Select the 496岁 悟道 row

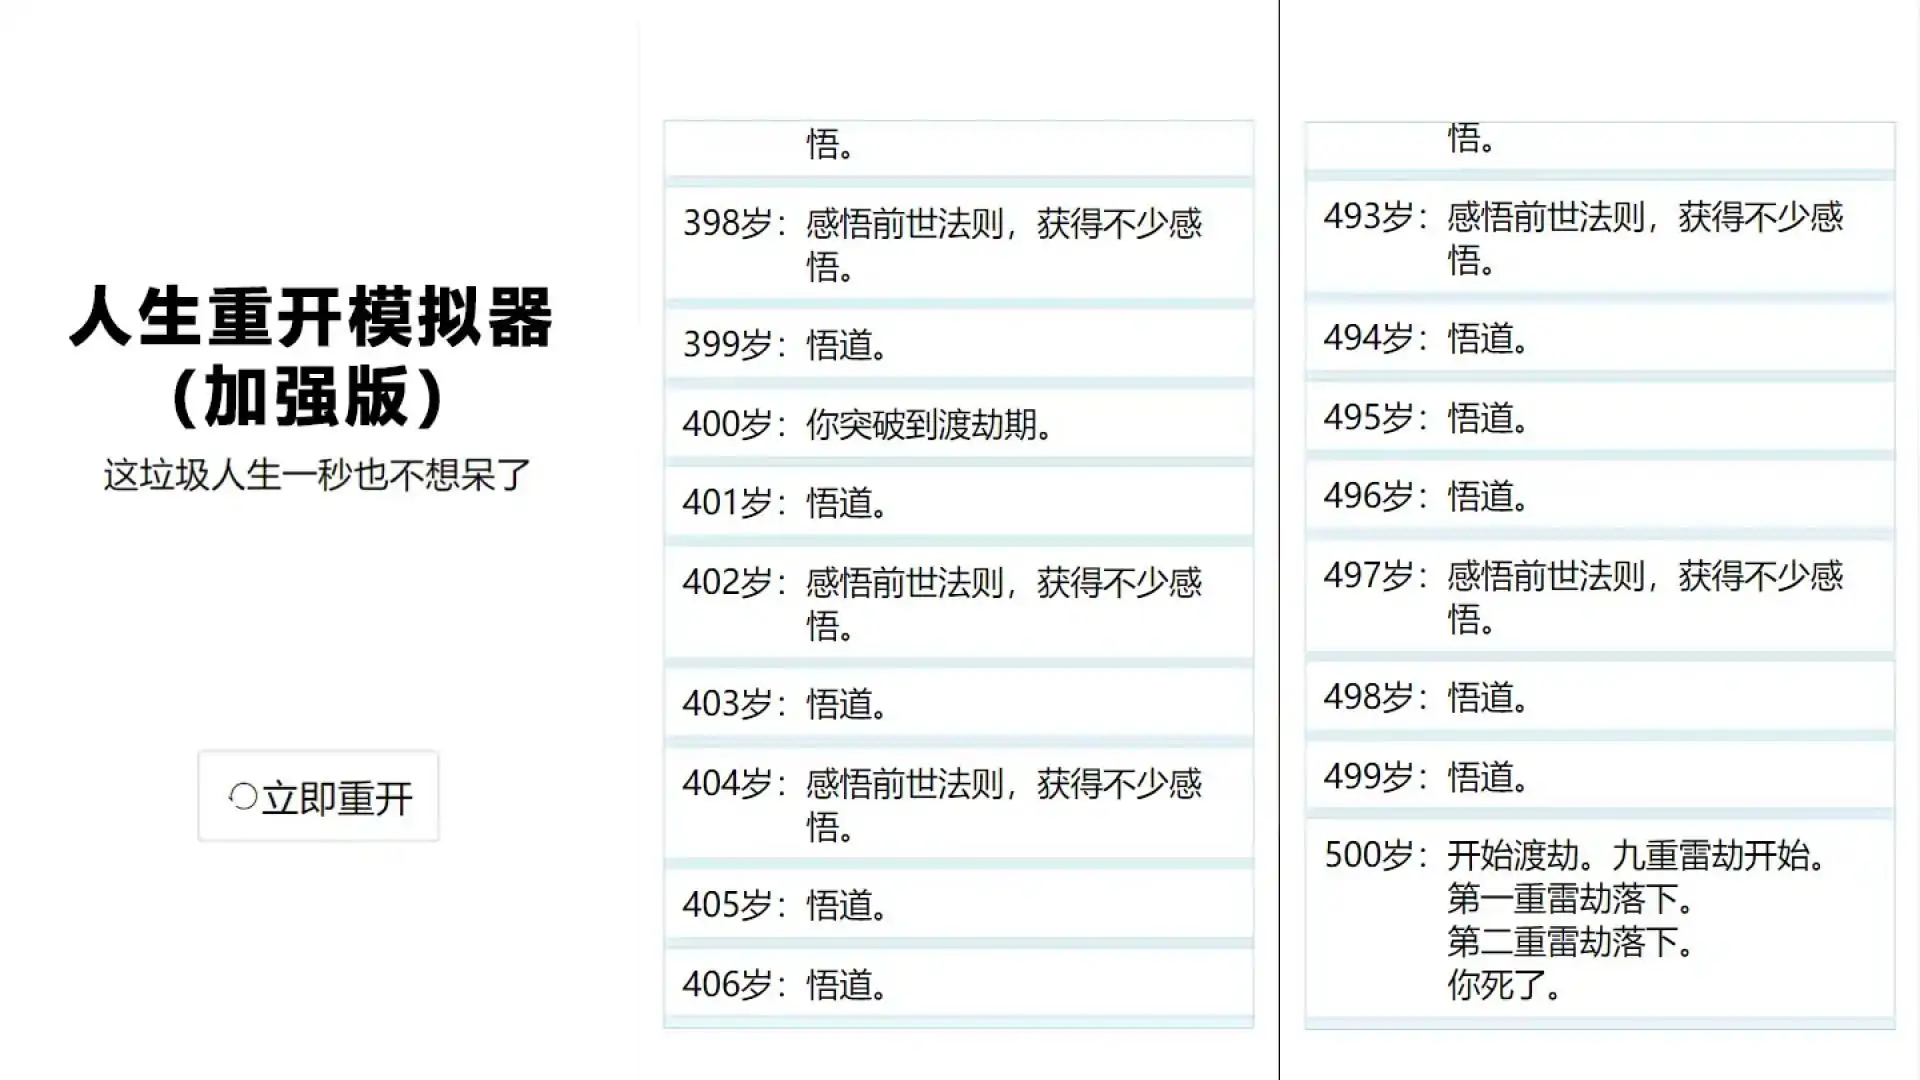click(x=1598, y=496)
